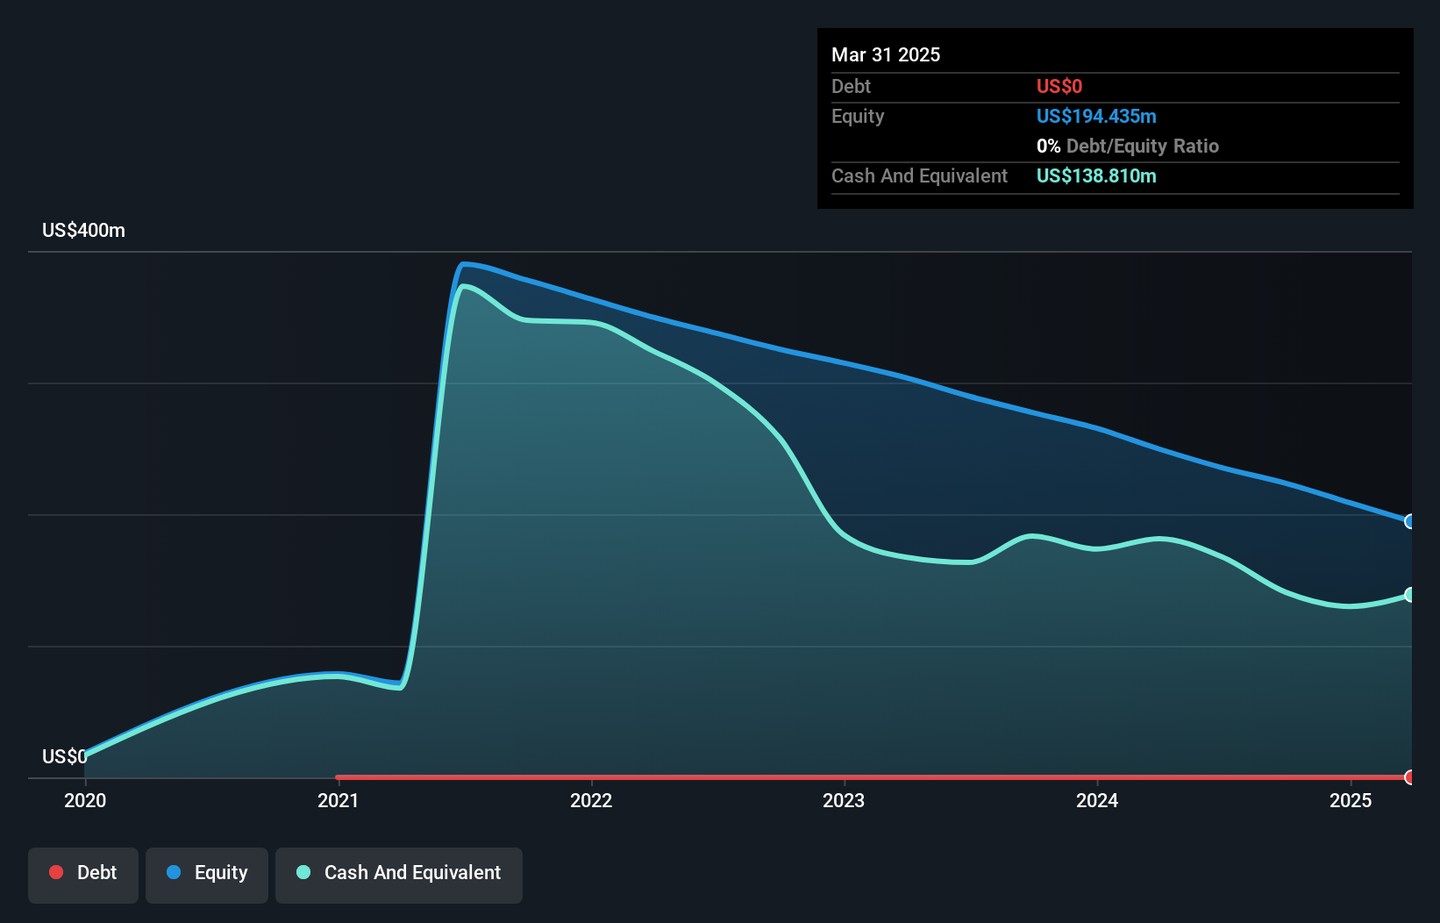Click the blue Equity endpoint marker
The width and height of the screenshot is (1440, 923).
coord(1409,521)
